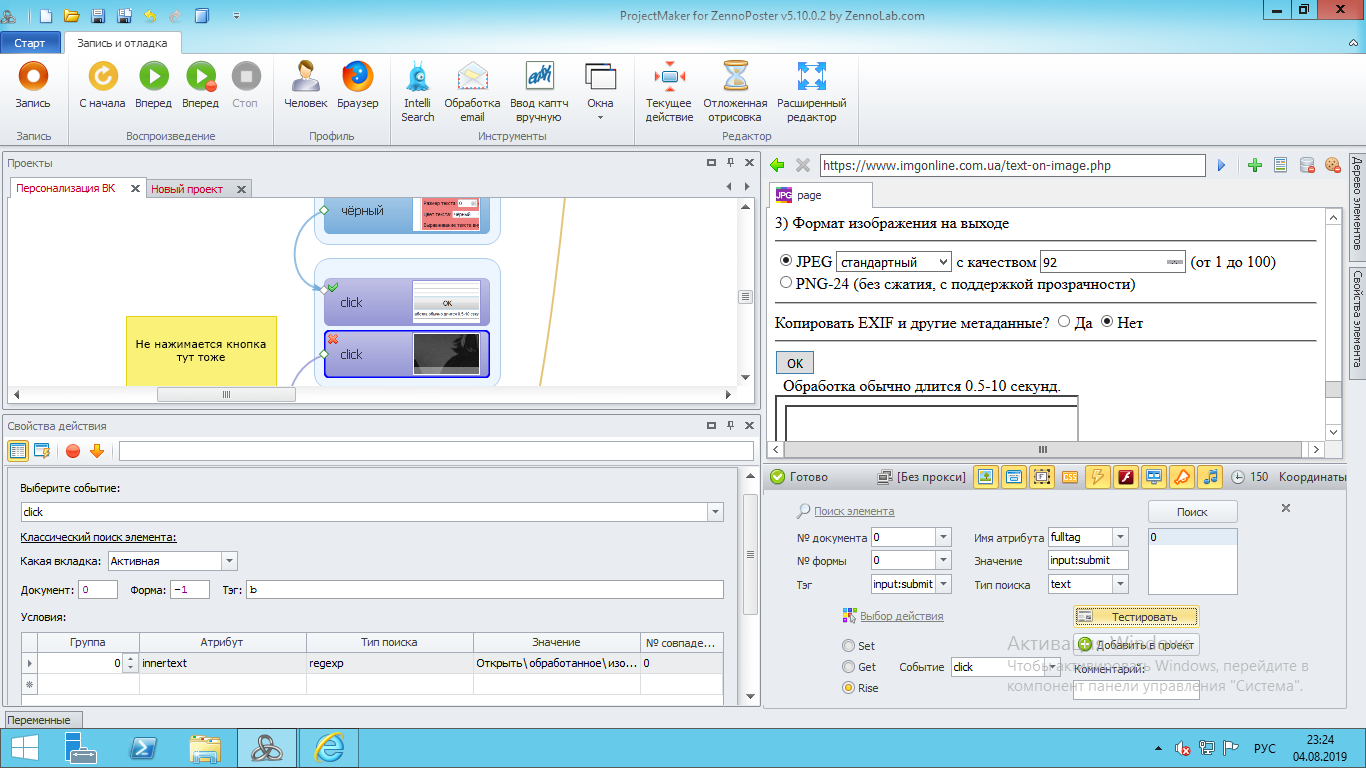The height and width of the screenshot is (768, 1366).
Task: Toggle Flash plugin icon in status bar
Action: (x=1126, y=477)
